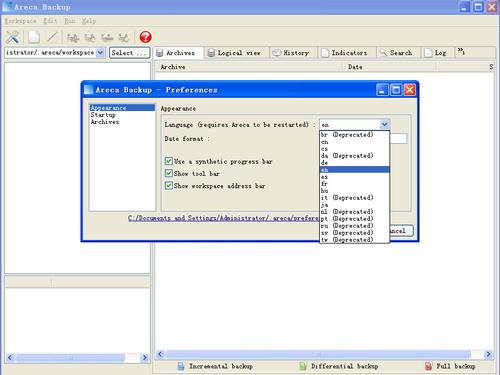Open the Help menu
This screenshot has width=500, height=375.
(89, 21)
